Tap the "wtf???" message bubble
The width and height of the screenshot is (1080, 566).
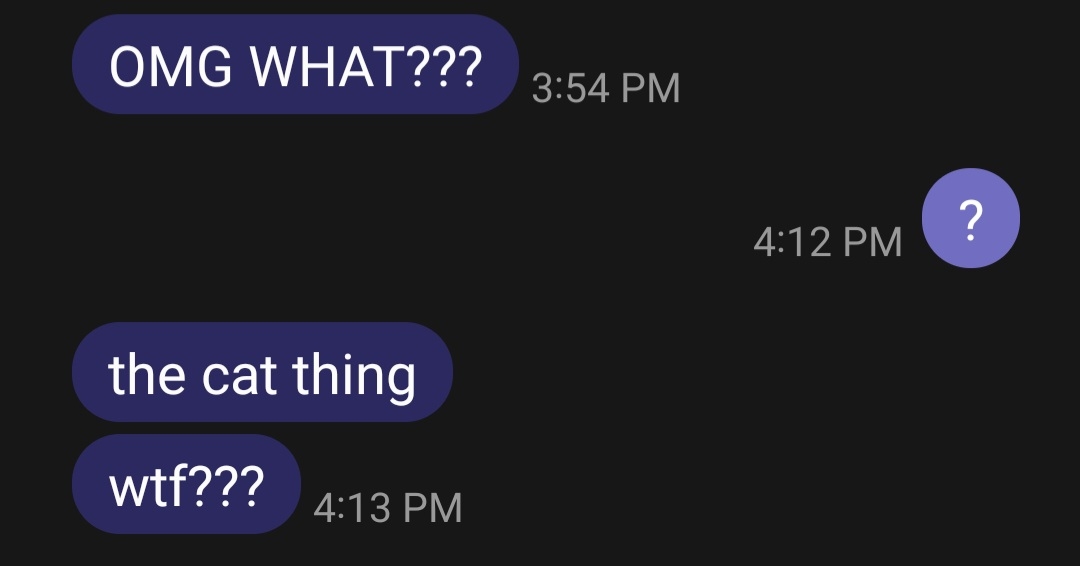pos(186,485)
